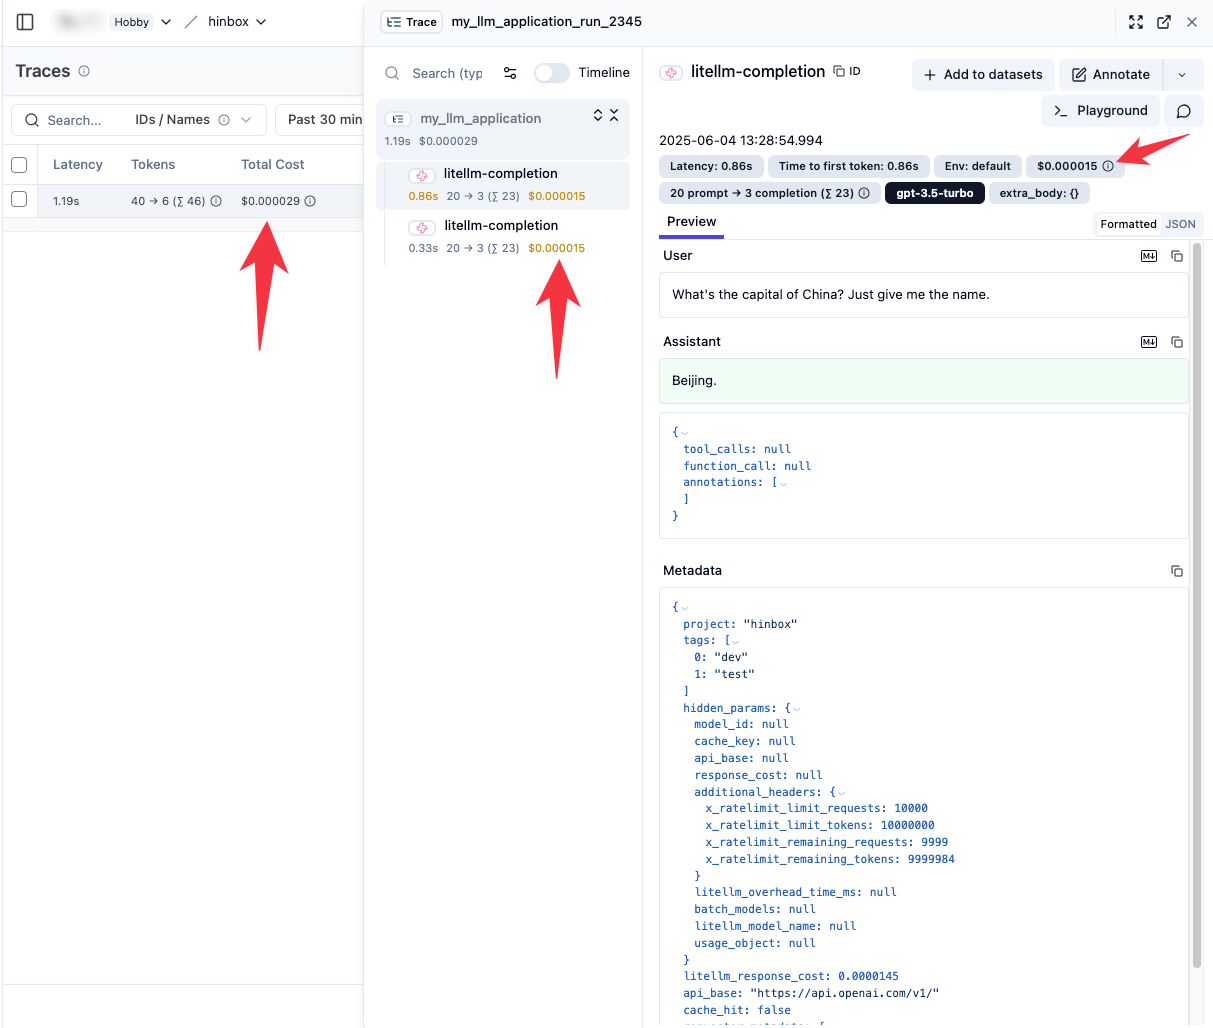
Task: Open the comments bubble icon
Action: click(x=1183, y=111)
